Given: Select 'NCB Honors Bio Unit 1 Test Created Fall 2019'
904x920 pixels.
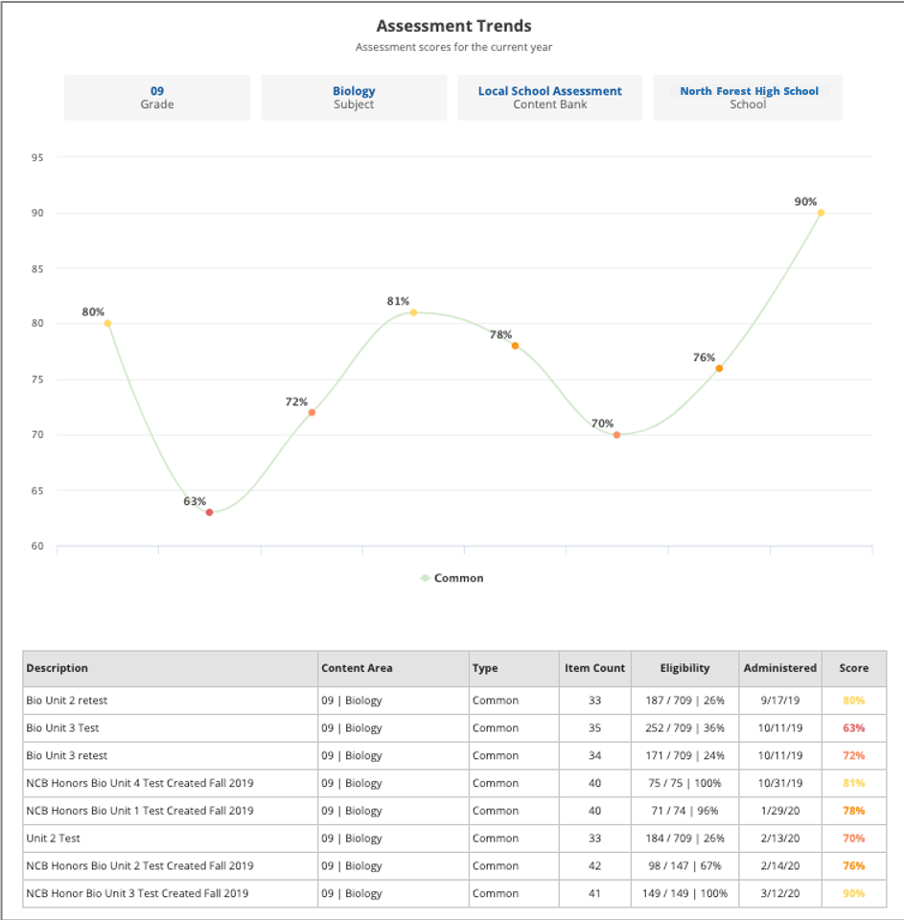Looking at the screenshot, I should (x=140, y=810).
